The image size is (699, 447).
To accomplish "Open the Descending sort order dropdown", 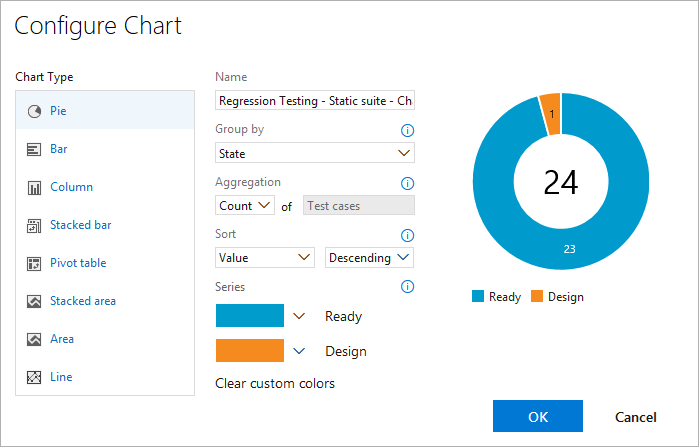I will (x=370, y=257).
